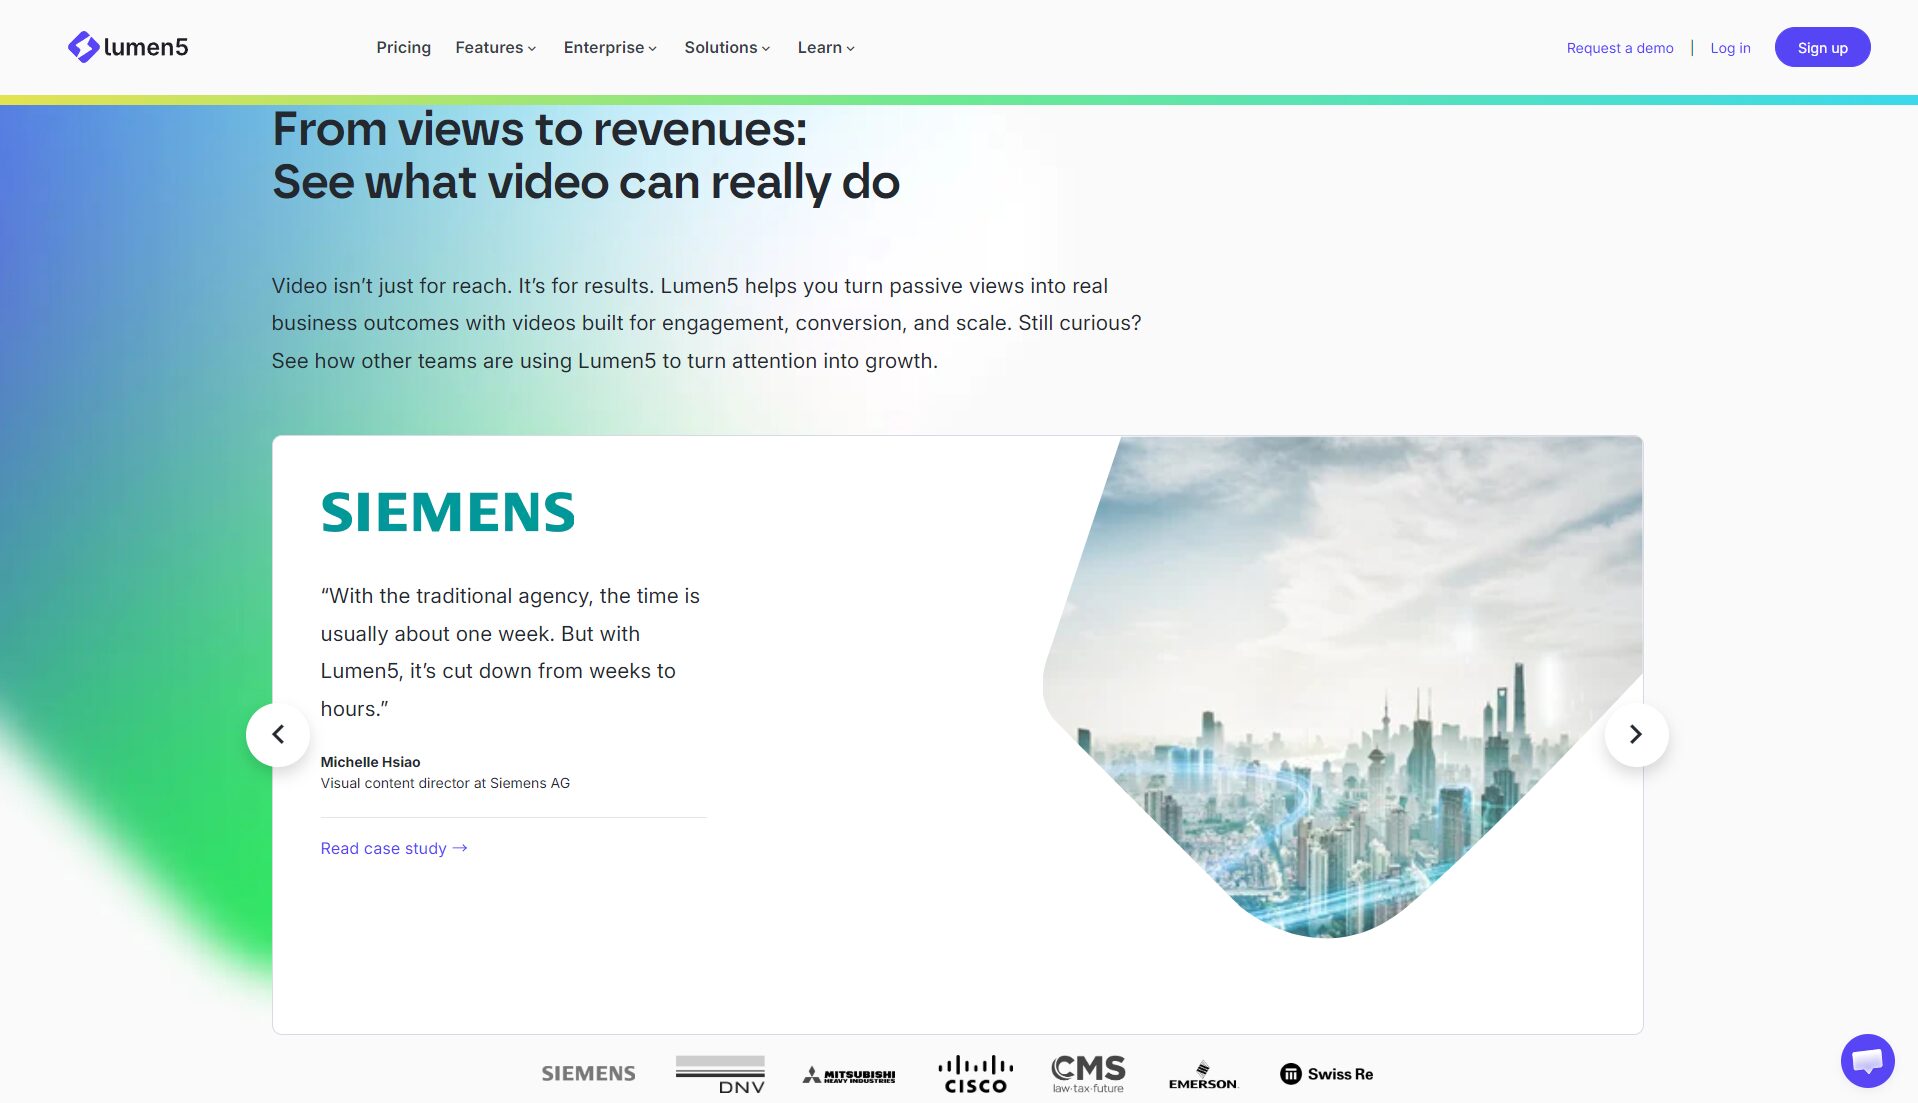This screenshot has width=1918, height=1103.
Task: Expand the Enterprise dropdown menu
Action: click(610, 48)
